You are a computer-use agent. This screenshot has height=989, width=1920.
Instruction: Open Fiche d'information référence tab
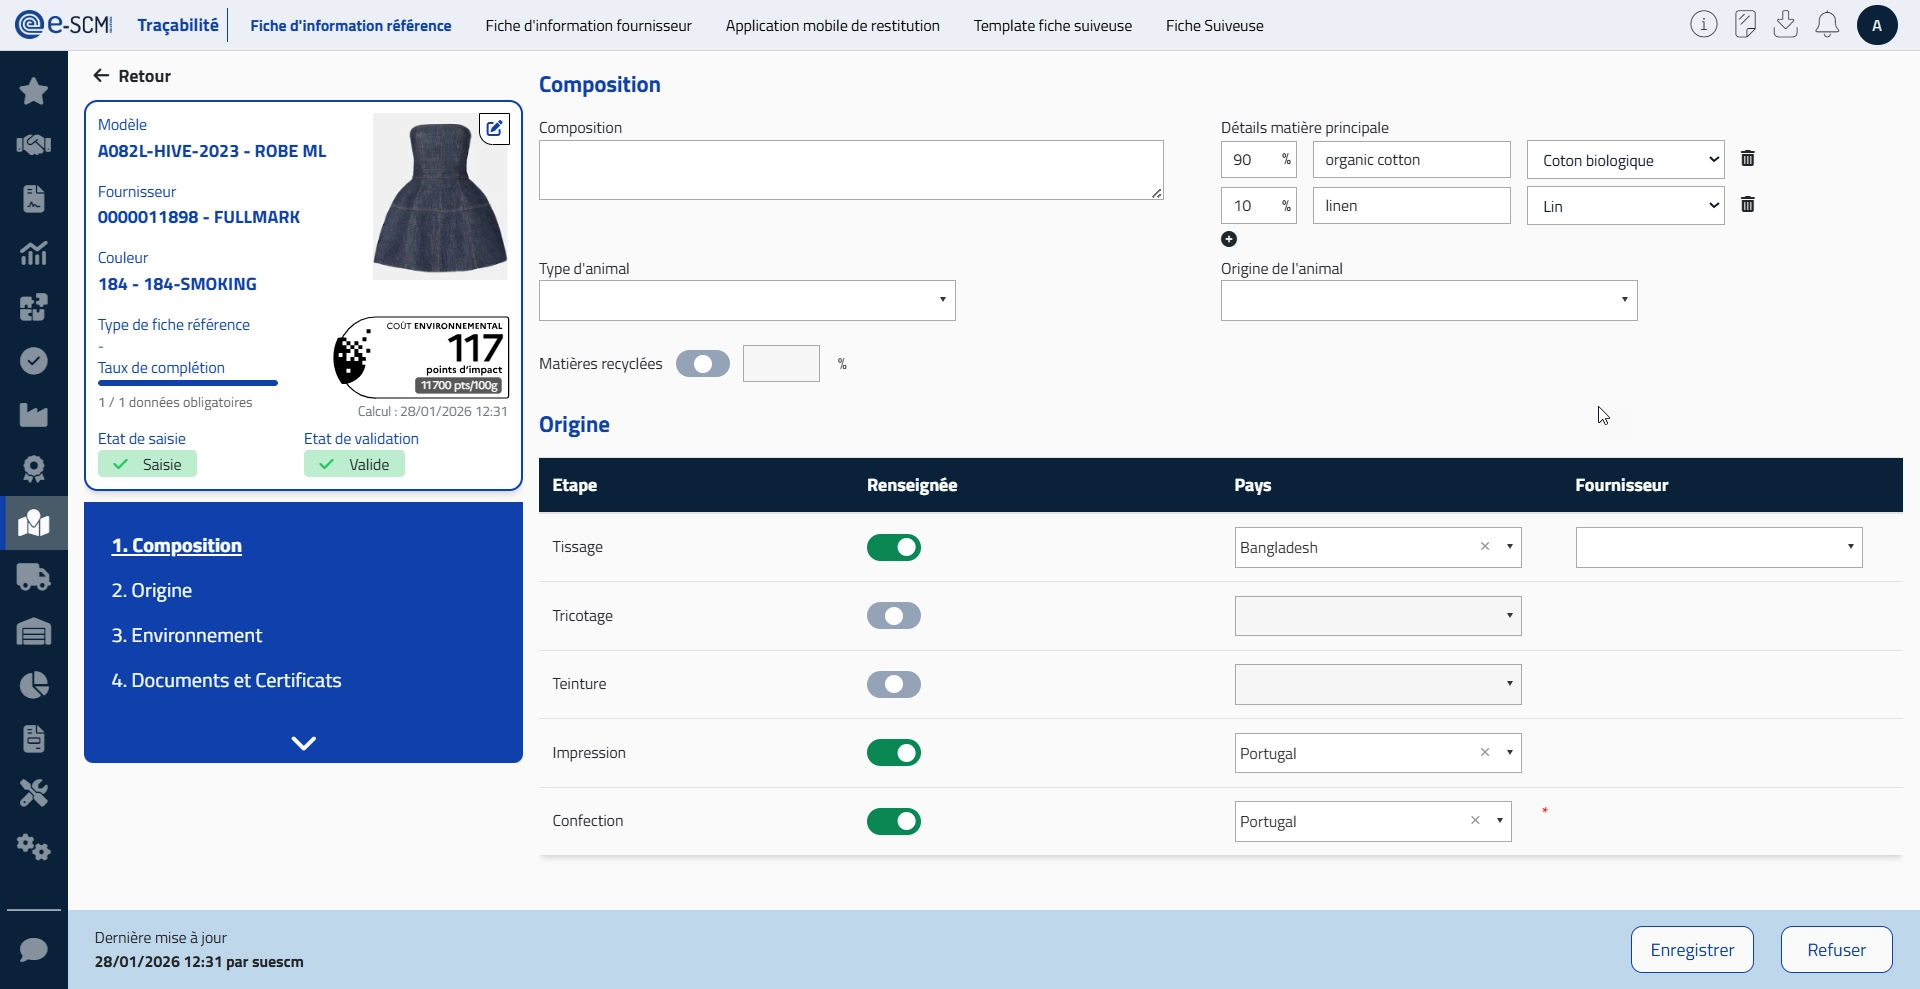[350, 25]
